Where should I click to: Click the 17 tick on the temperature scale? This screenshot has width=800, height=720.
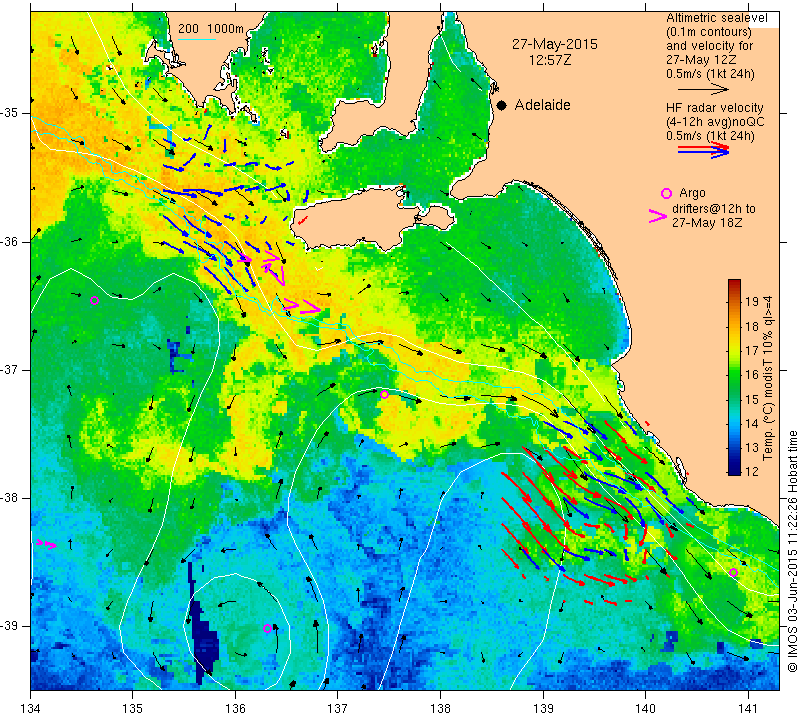click(752, 350)
